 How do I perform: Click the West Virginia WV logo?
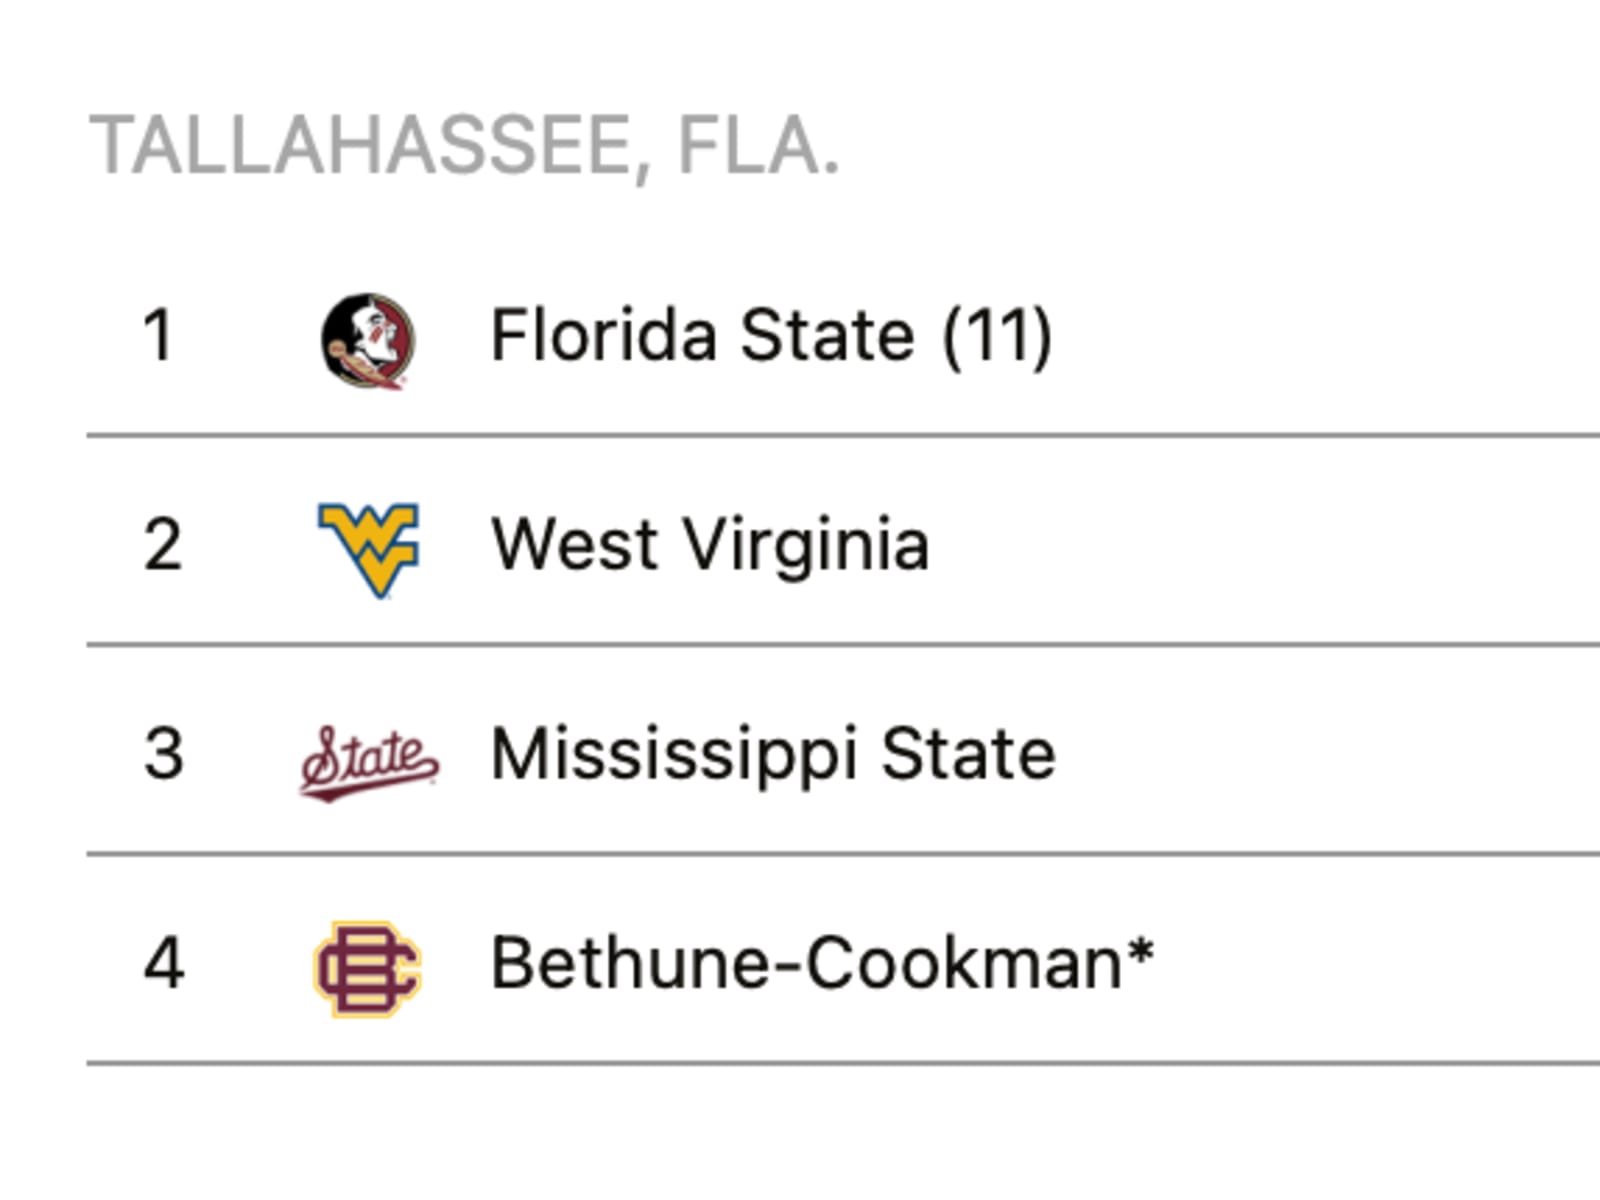tap(368, 550)
